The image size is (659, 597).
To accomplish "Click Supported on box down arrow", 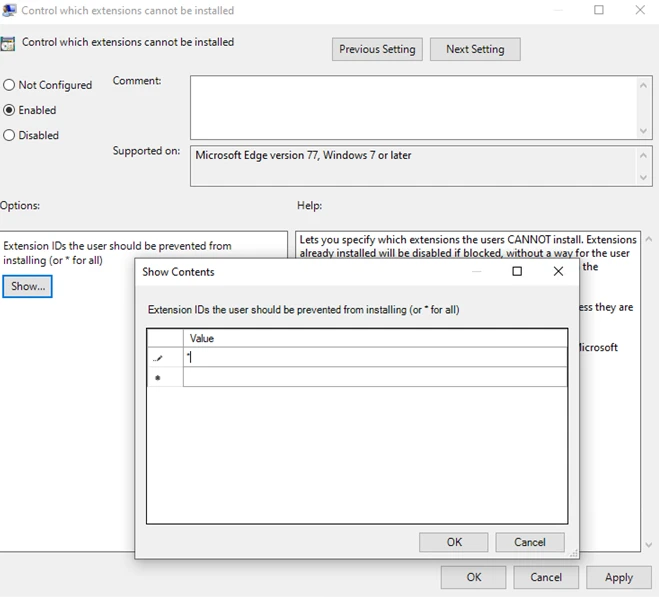I will (643, 177).
